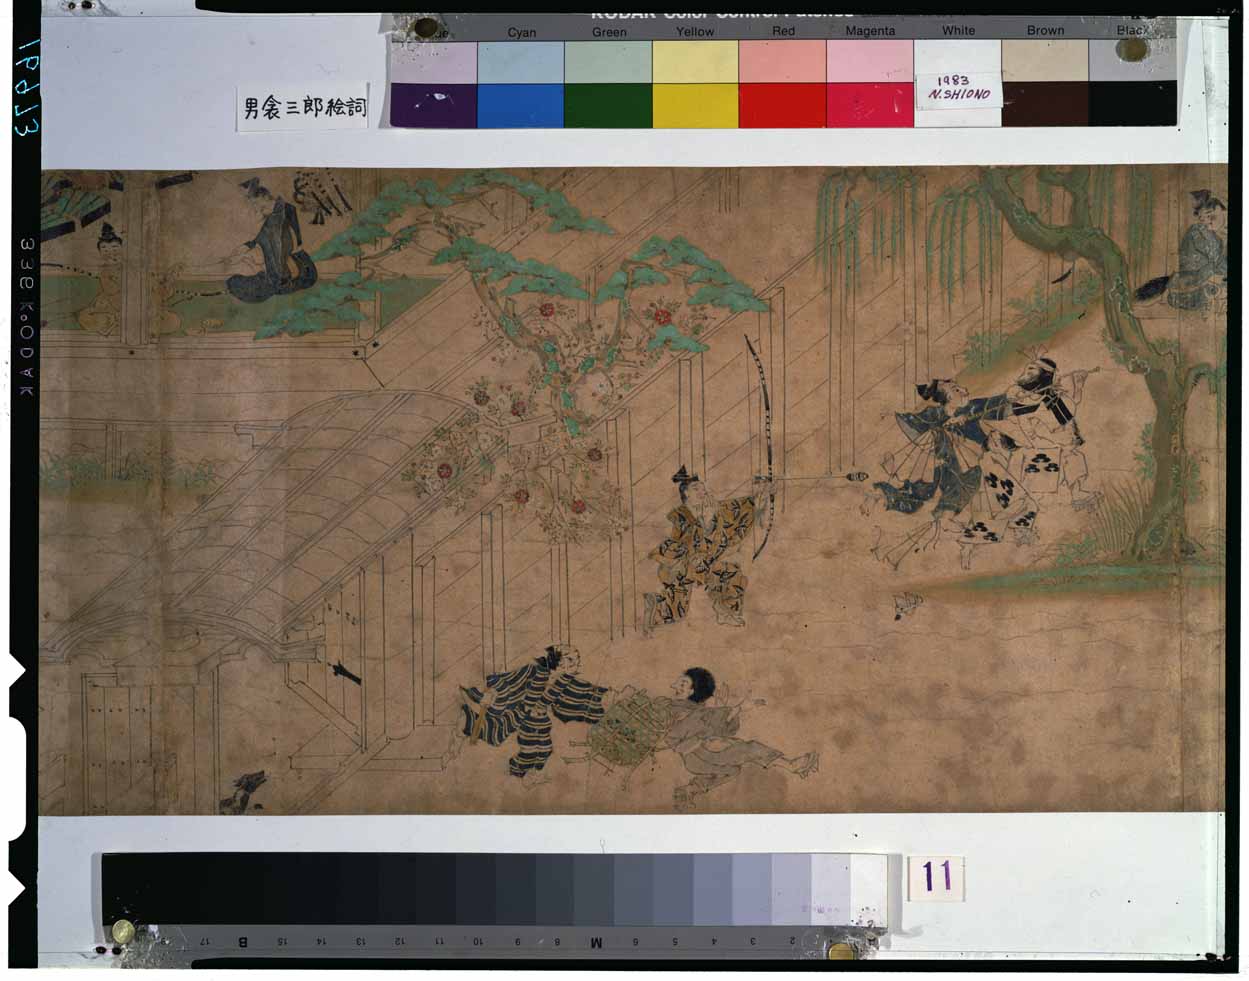The image size is (1249, 981).
Task: Select the dark violet color patch
Action: (433, 105)
